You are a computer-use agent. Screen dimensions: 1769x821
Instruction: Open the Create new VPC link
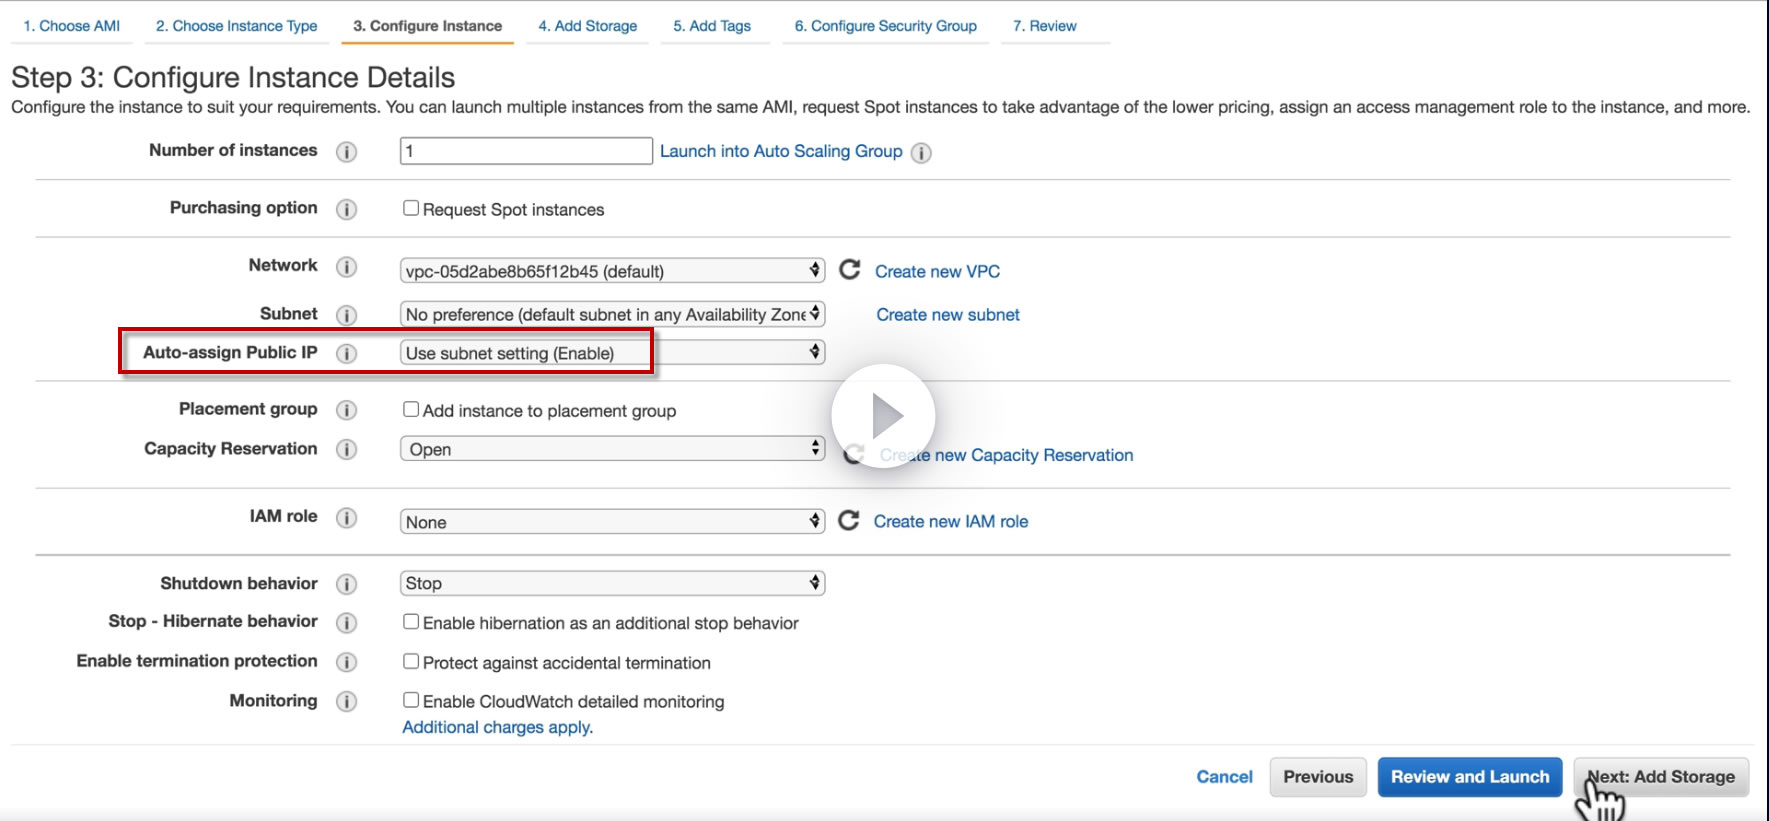click(x=937, y=271)
